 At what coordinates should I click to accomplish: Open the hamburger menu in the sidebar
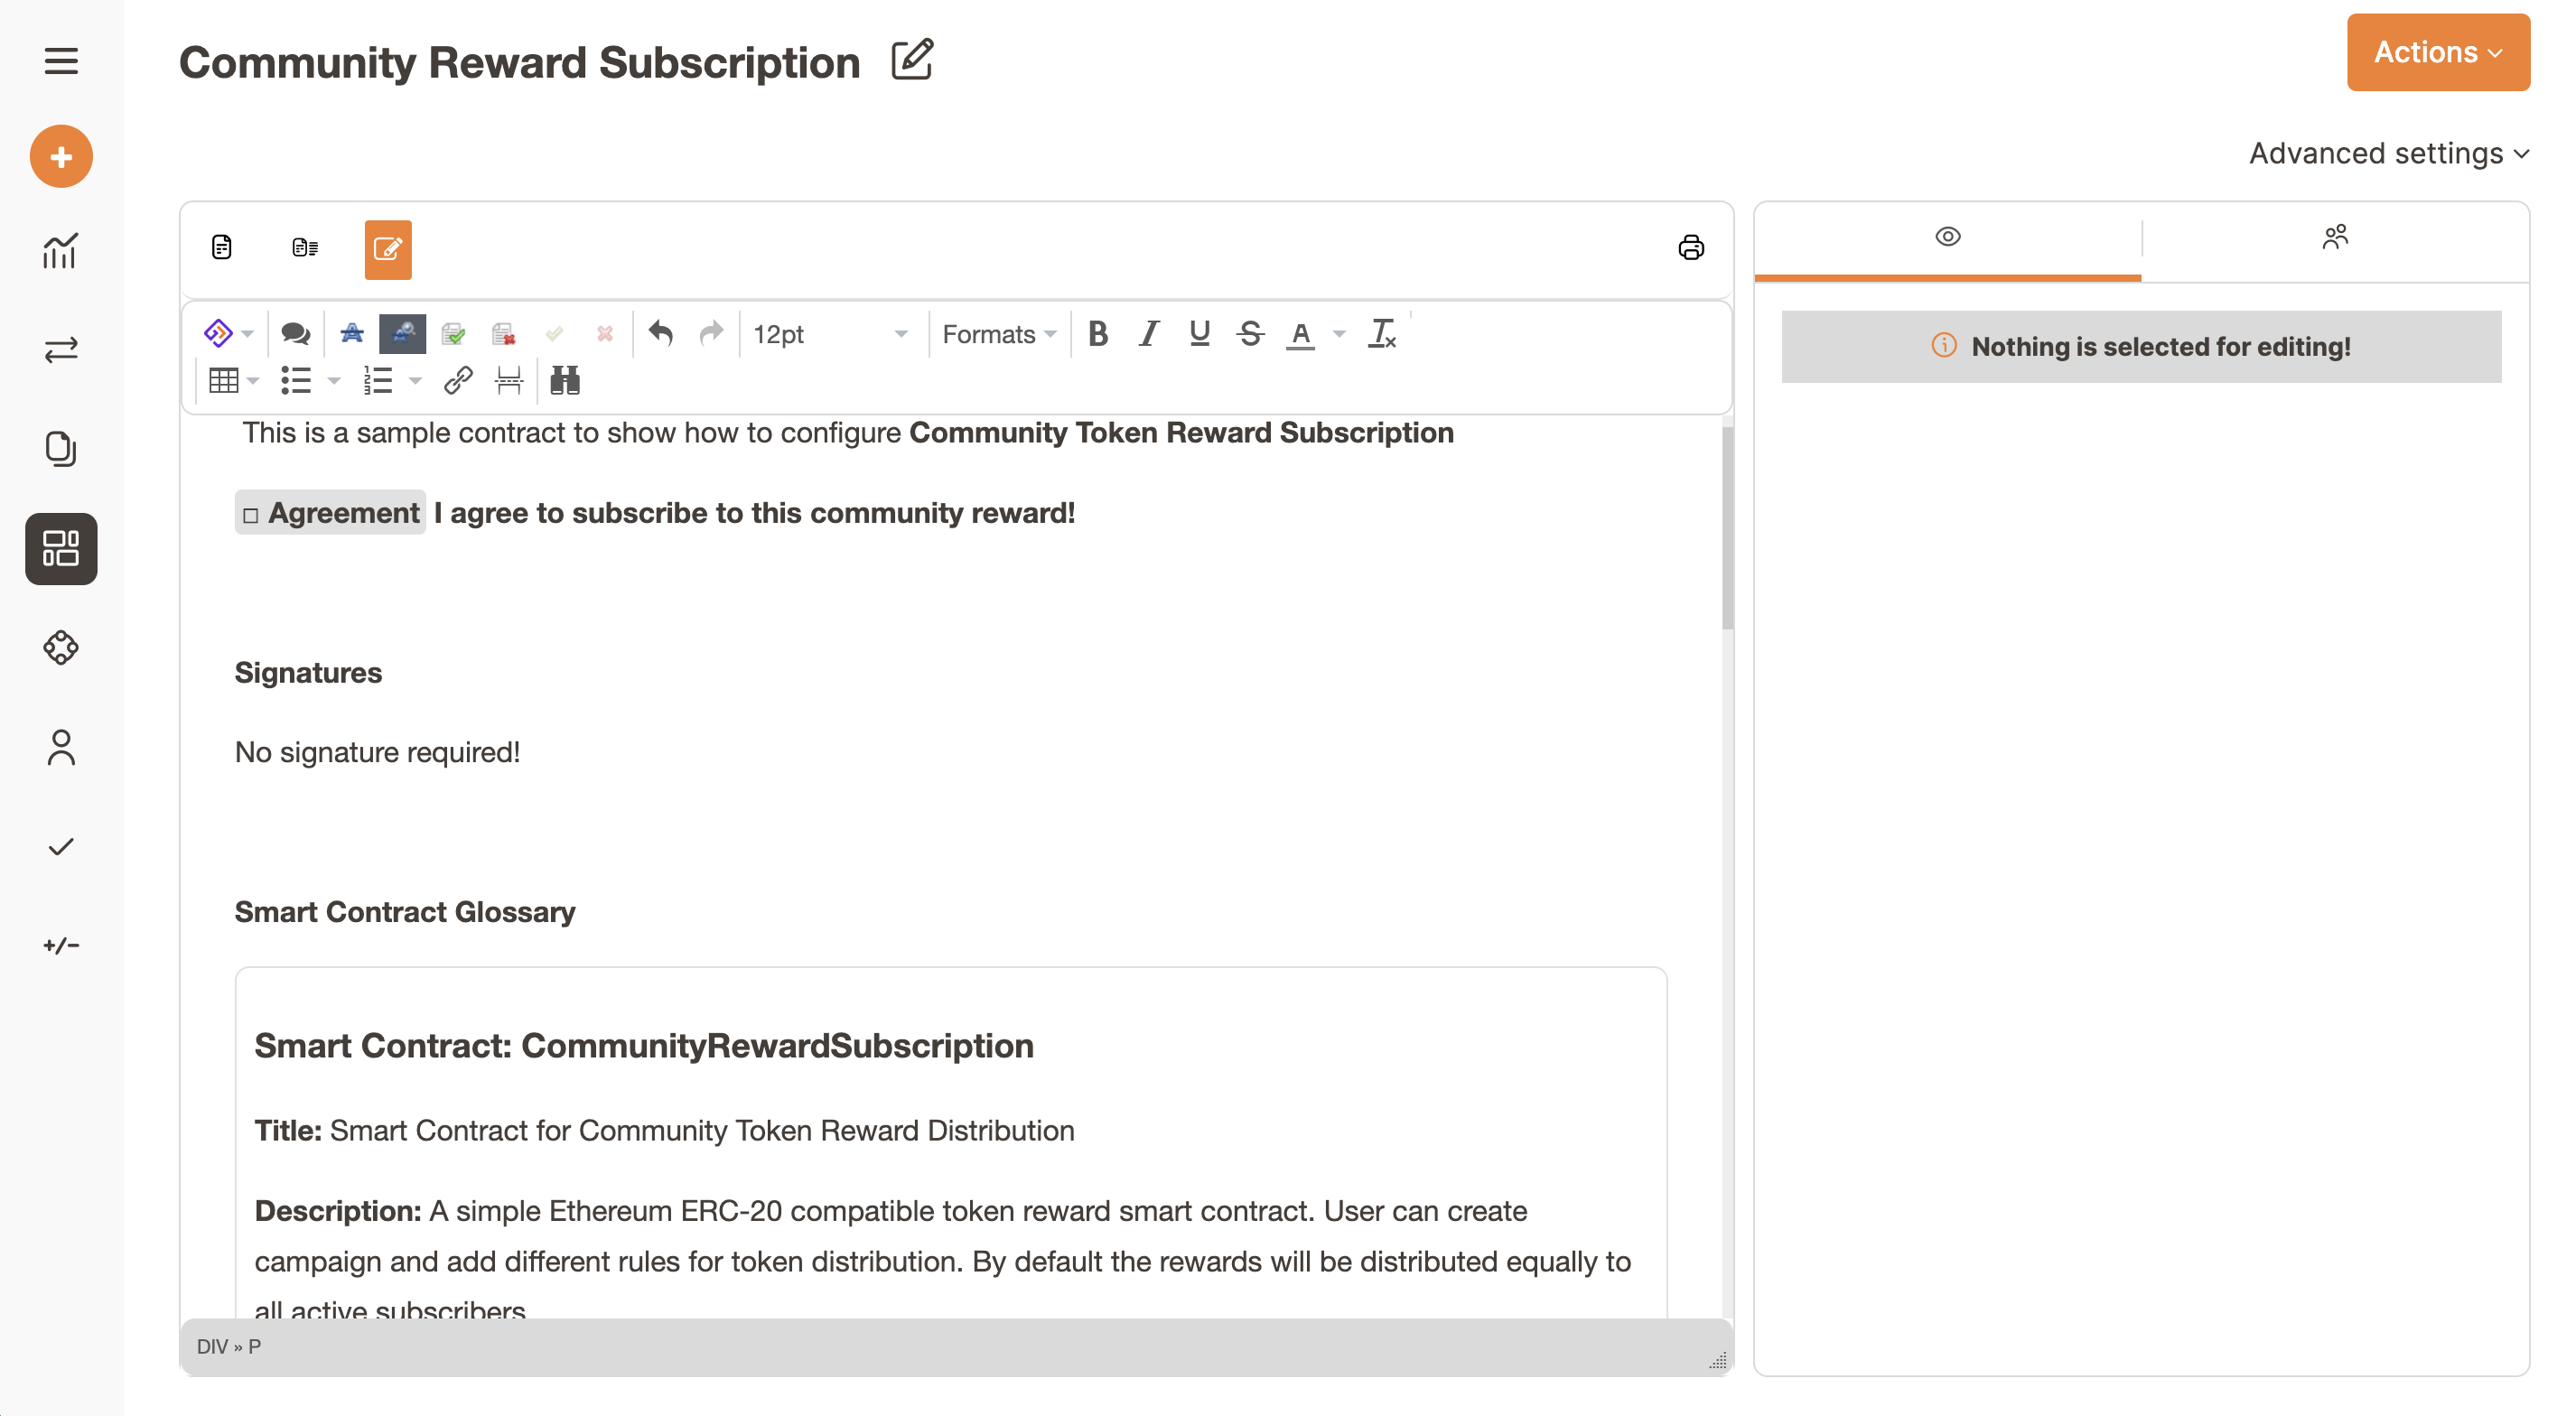pyautogui.click(x=61, y=61)
